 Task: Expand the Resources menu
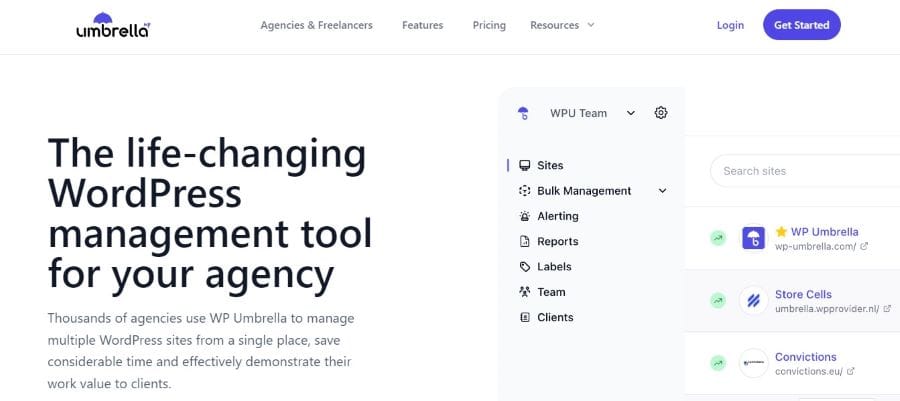click(x=562, y=25)
